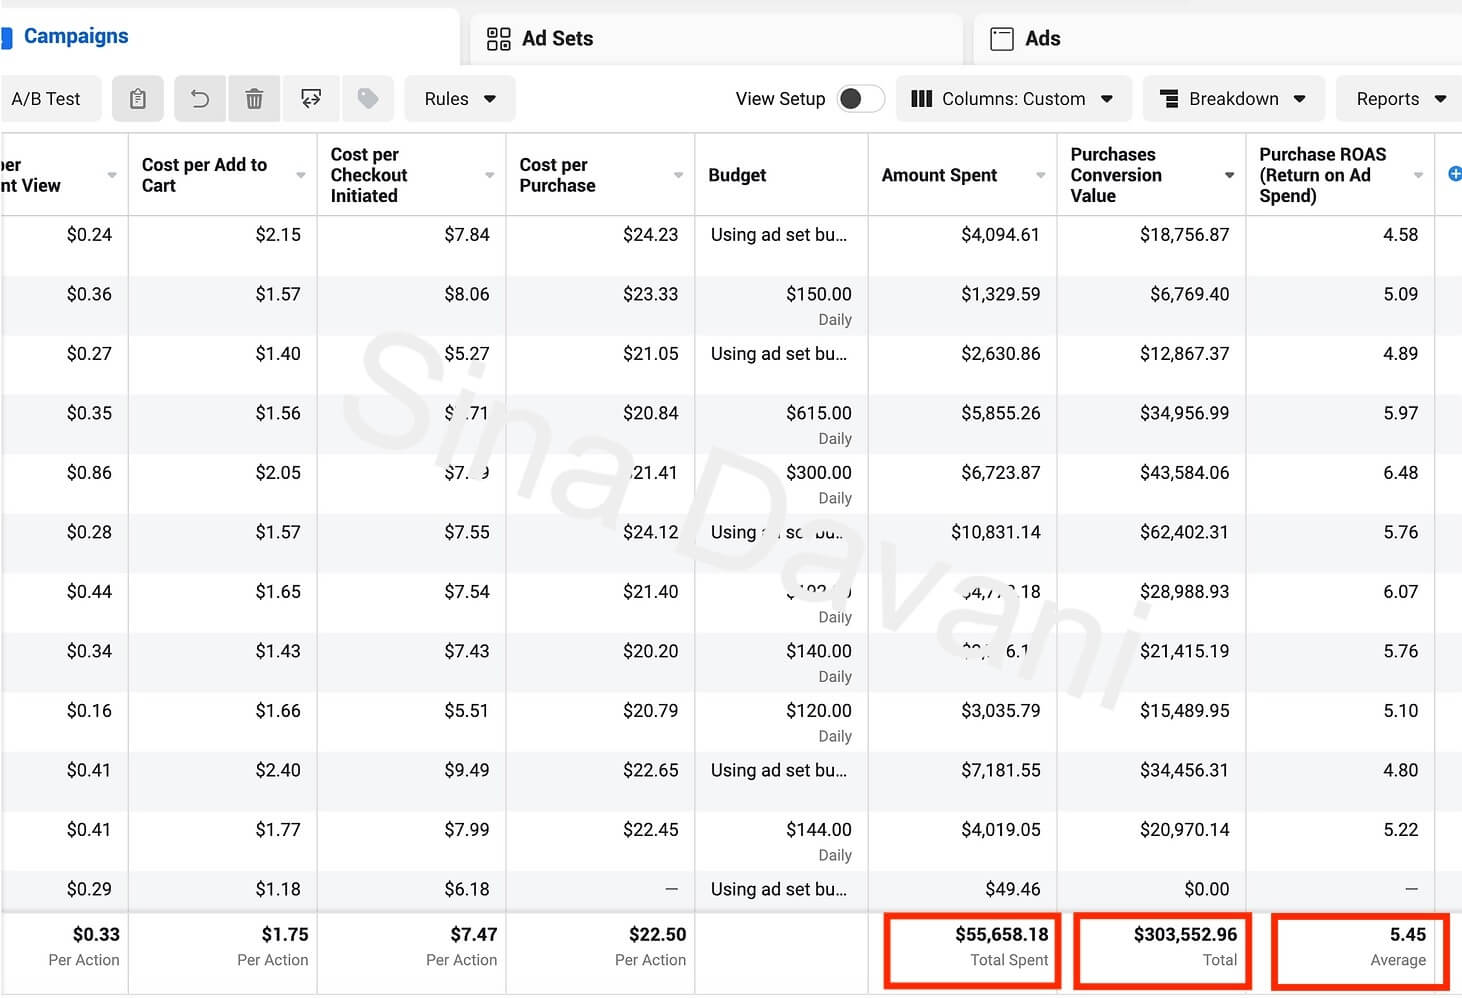
Task: Toggle the View Setup switch
Action: point(860,99)
